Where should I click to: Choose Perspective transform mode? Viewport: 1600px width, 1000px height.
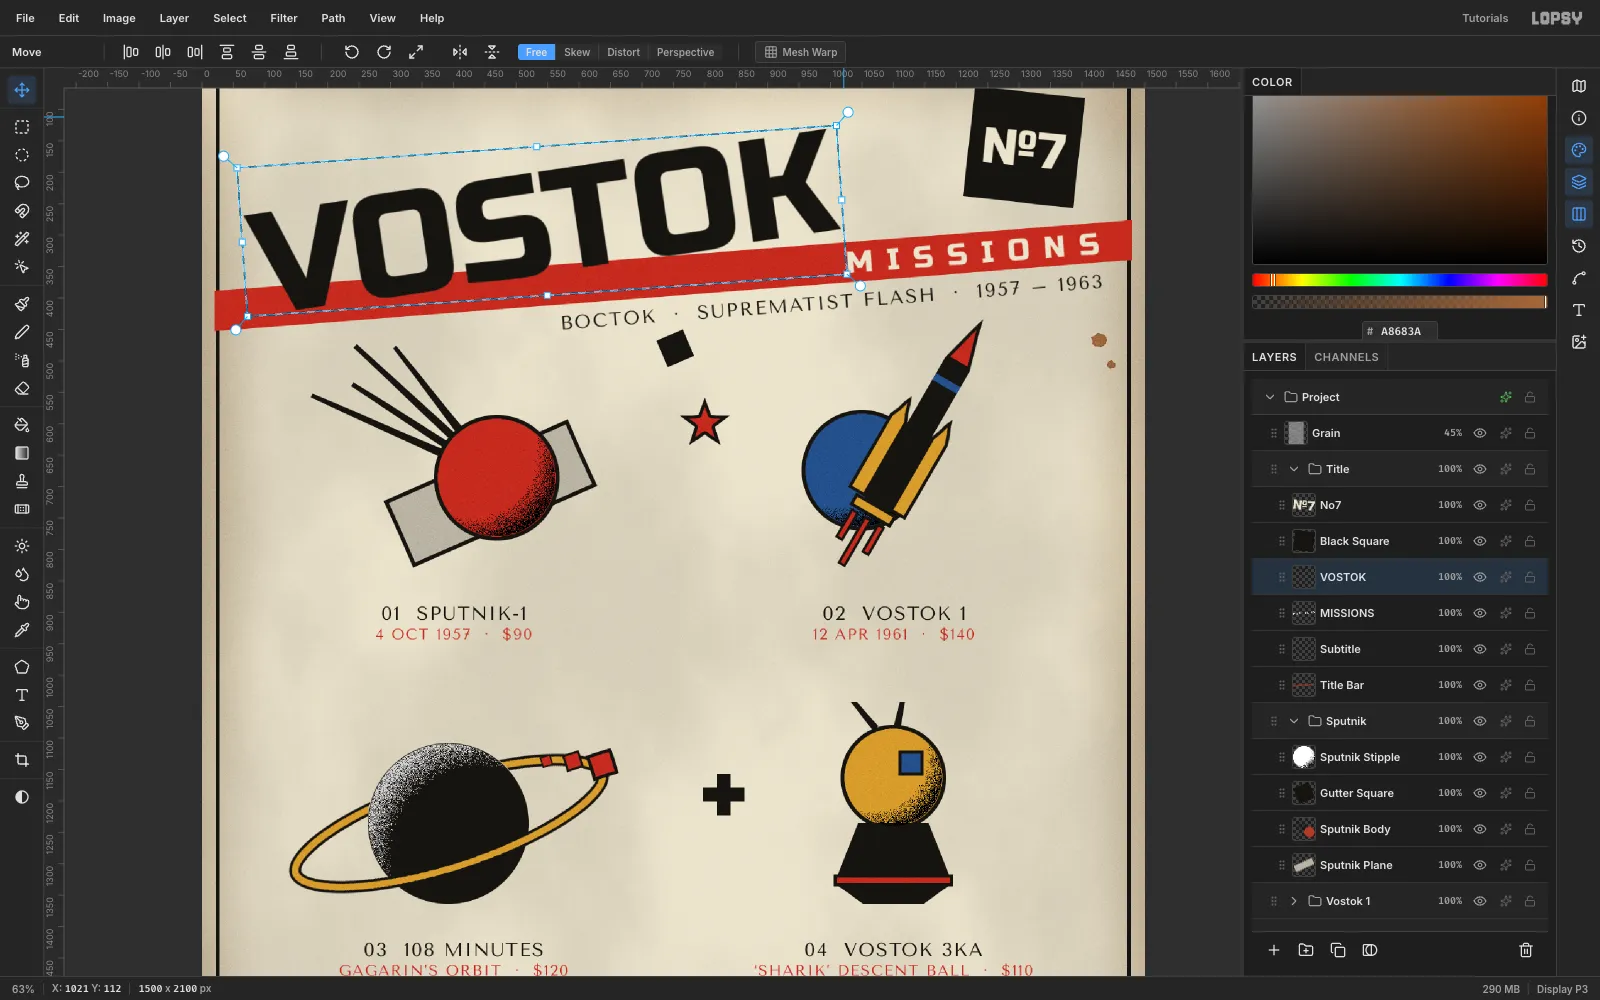[685, 52]
